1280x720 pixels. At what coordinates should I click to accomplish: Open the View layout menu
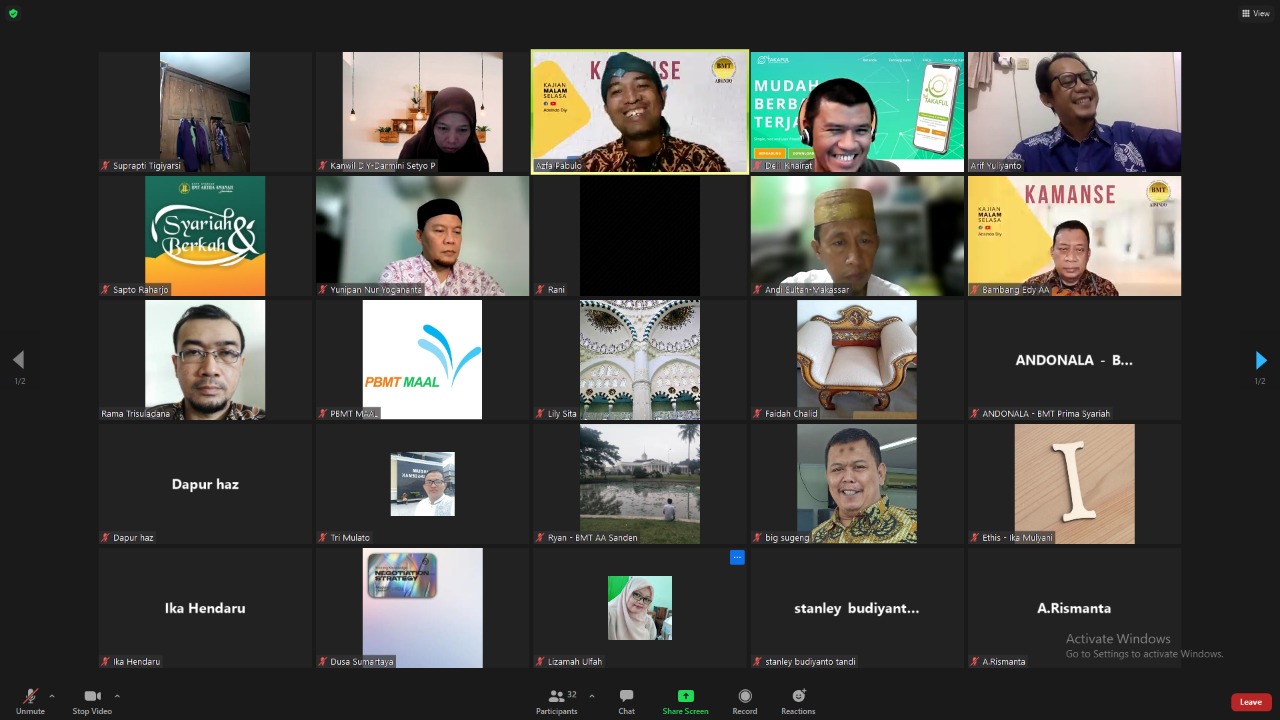[1258, 13]
